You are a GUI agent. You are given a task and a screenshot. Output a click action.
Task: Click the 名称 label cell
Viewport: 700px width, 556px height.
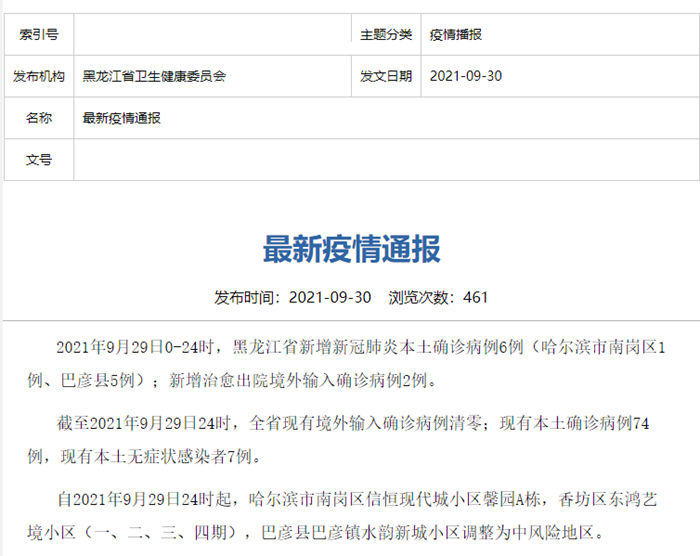click(x=39, y=118)
